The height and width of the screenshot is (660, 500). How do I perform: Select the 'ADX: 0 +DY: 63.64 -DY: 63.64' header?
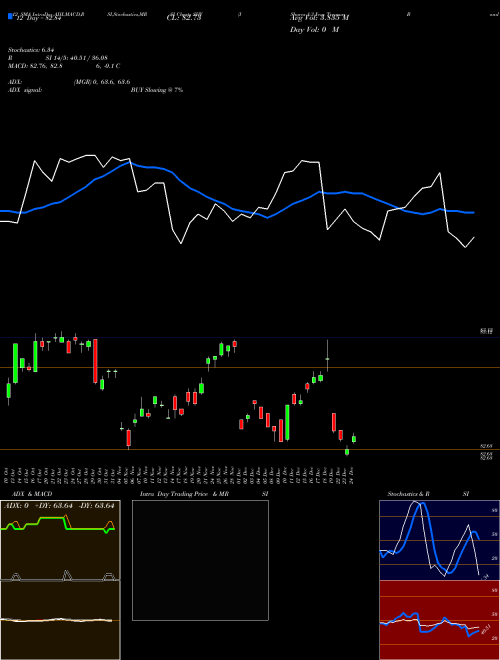coord(59,506)
